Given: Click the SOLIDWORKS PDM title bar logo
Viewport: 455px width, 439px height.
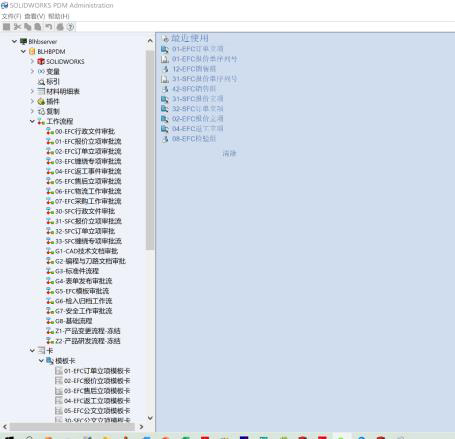Looking at the screenshot, I should 4,5.
